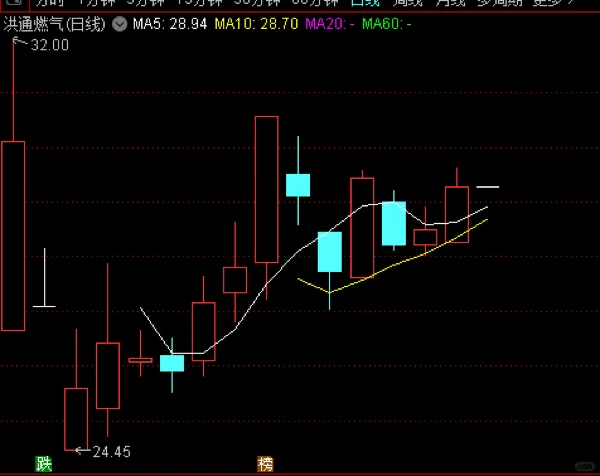Image resolution: width=600 pixels, height=476 pixels.
Task: Click the orange 榜 badge
Action: click(x=265, y=464)
